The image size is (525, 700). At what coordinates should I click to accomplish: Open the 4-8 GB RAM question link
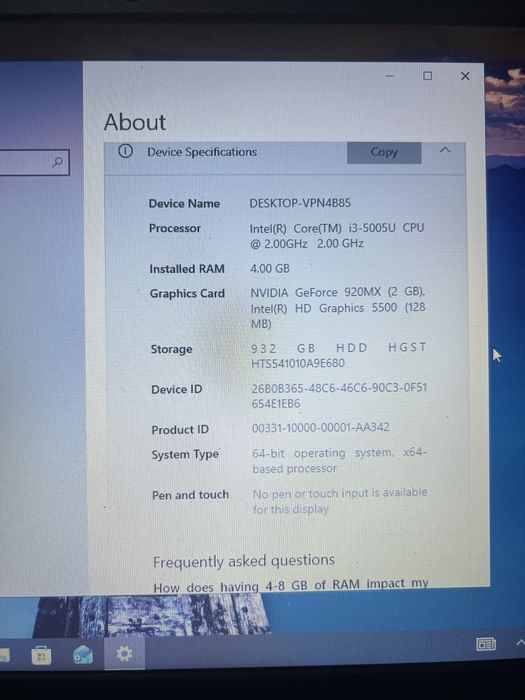(291, 586)
